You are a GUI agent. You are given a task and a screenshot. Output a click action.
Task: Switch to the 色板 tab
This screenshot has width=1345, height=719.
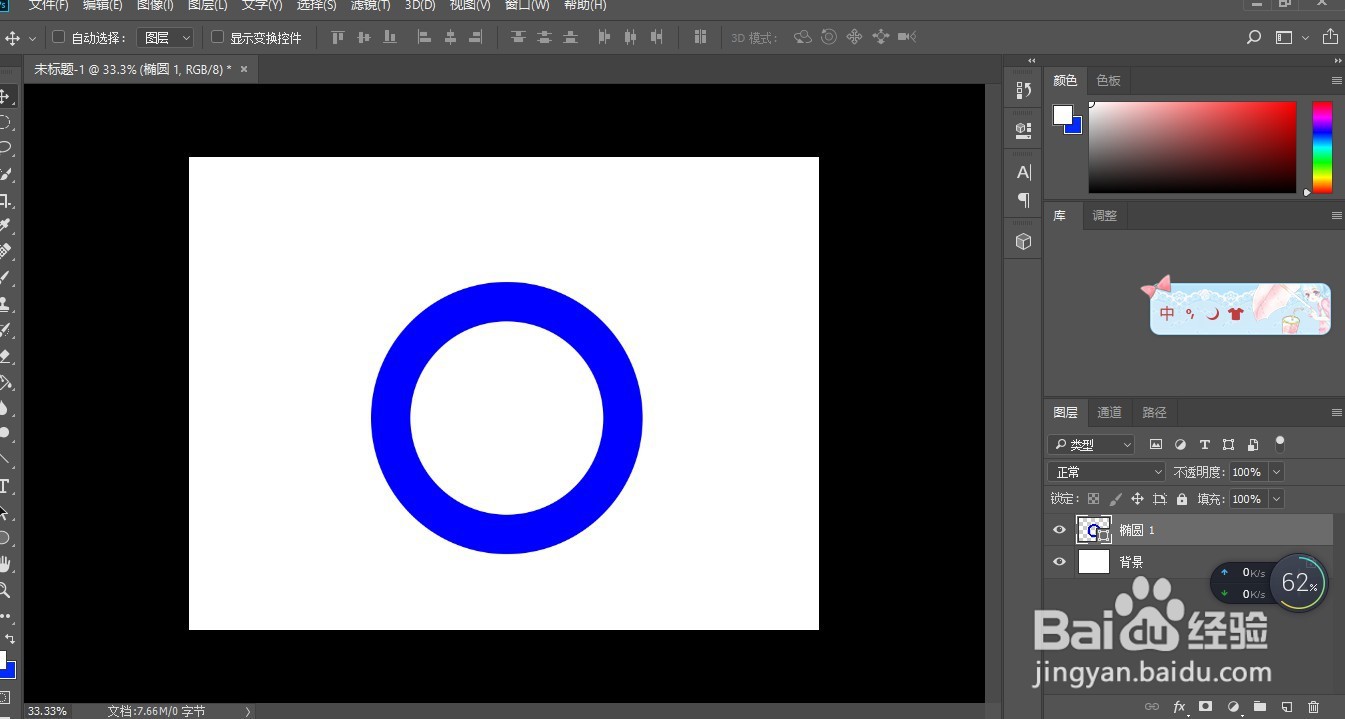tap(1108, 80)
